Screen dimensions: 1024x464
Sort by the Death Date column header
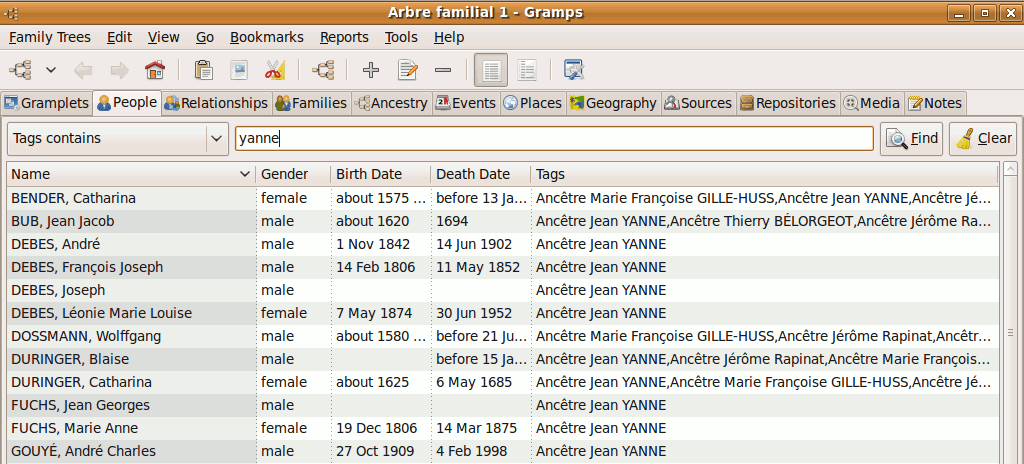click(x=481, y=174)
